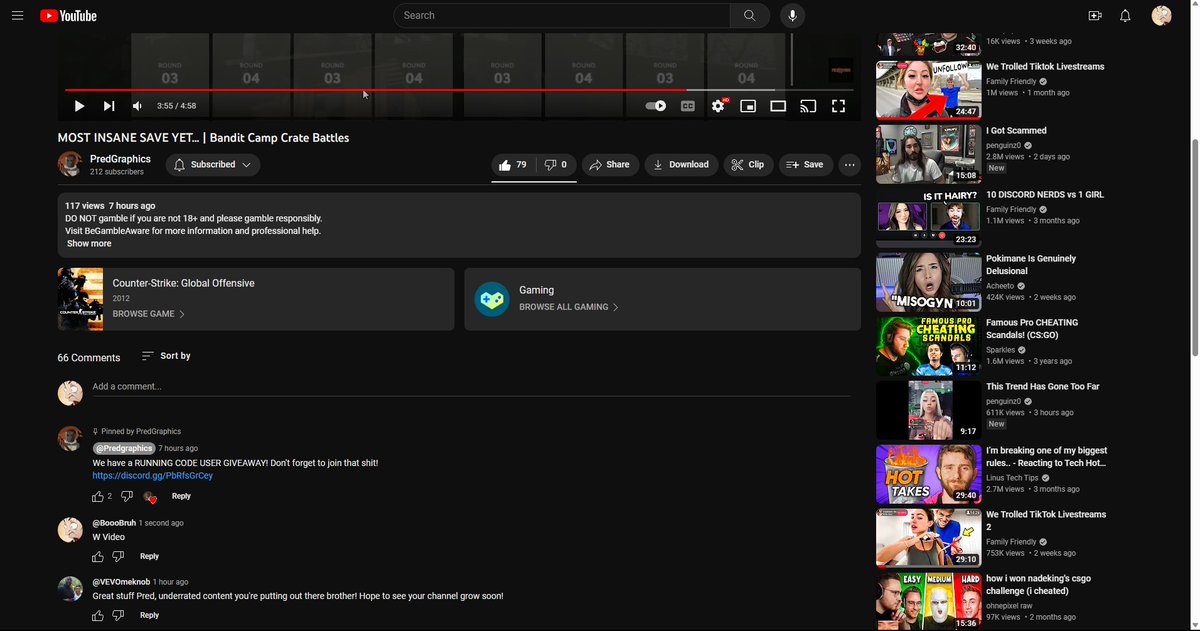Dislike the pinned Predgraphics comment
The width and height of the screenshot is (1200, 631).
pyautogui.click(x=127, y=497)
